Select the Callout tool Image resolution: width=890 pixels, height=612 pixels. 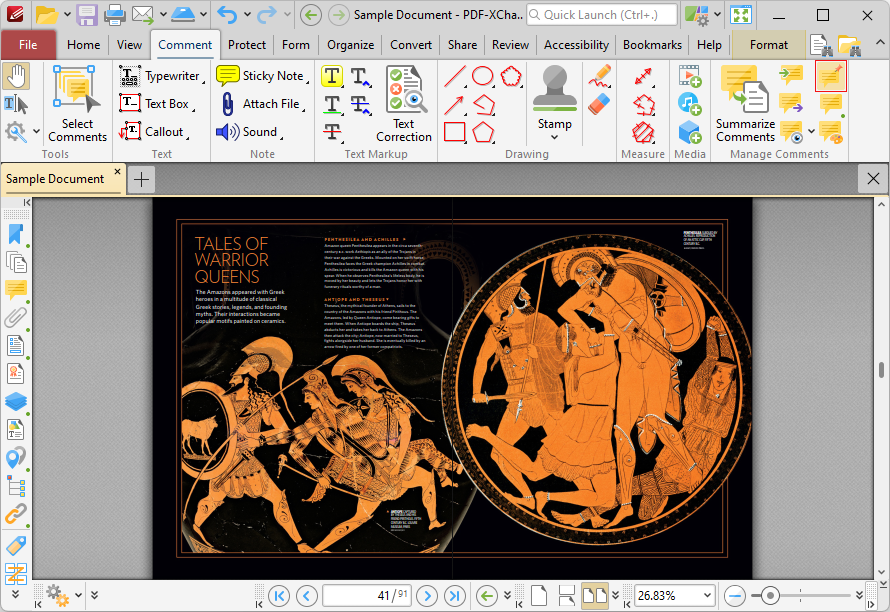pos(154,132)
